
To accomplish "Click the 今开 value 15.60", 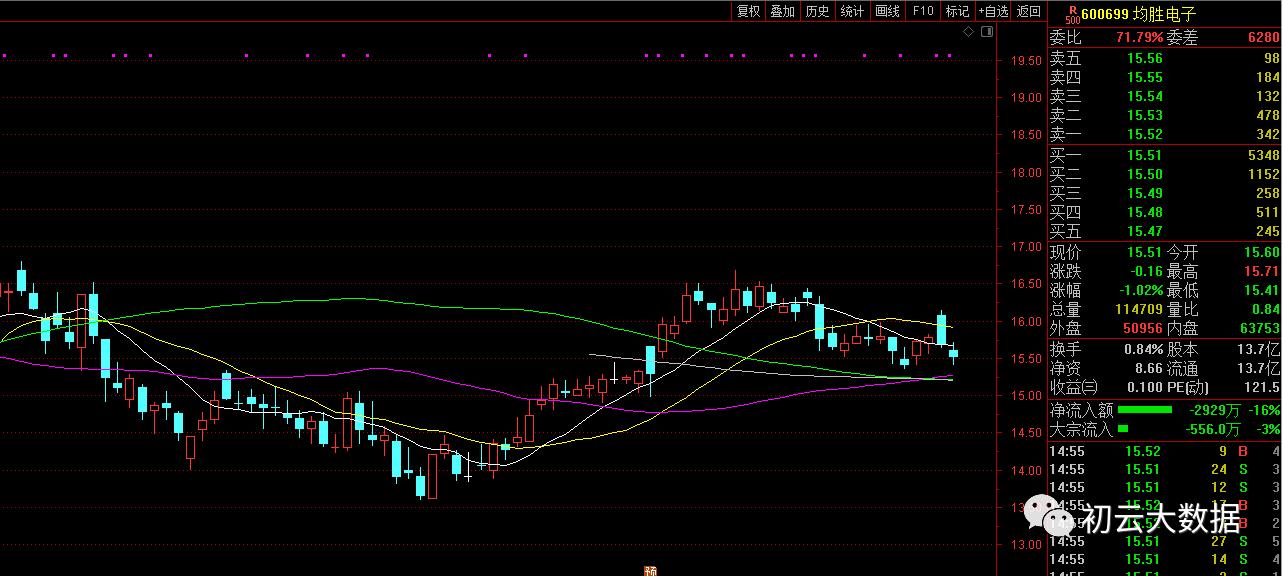I will (x=1262, y=253).
